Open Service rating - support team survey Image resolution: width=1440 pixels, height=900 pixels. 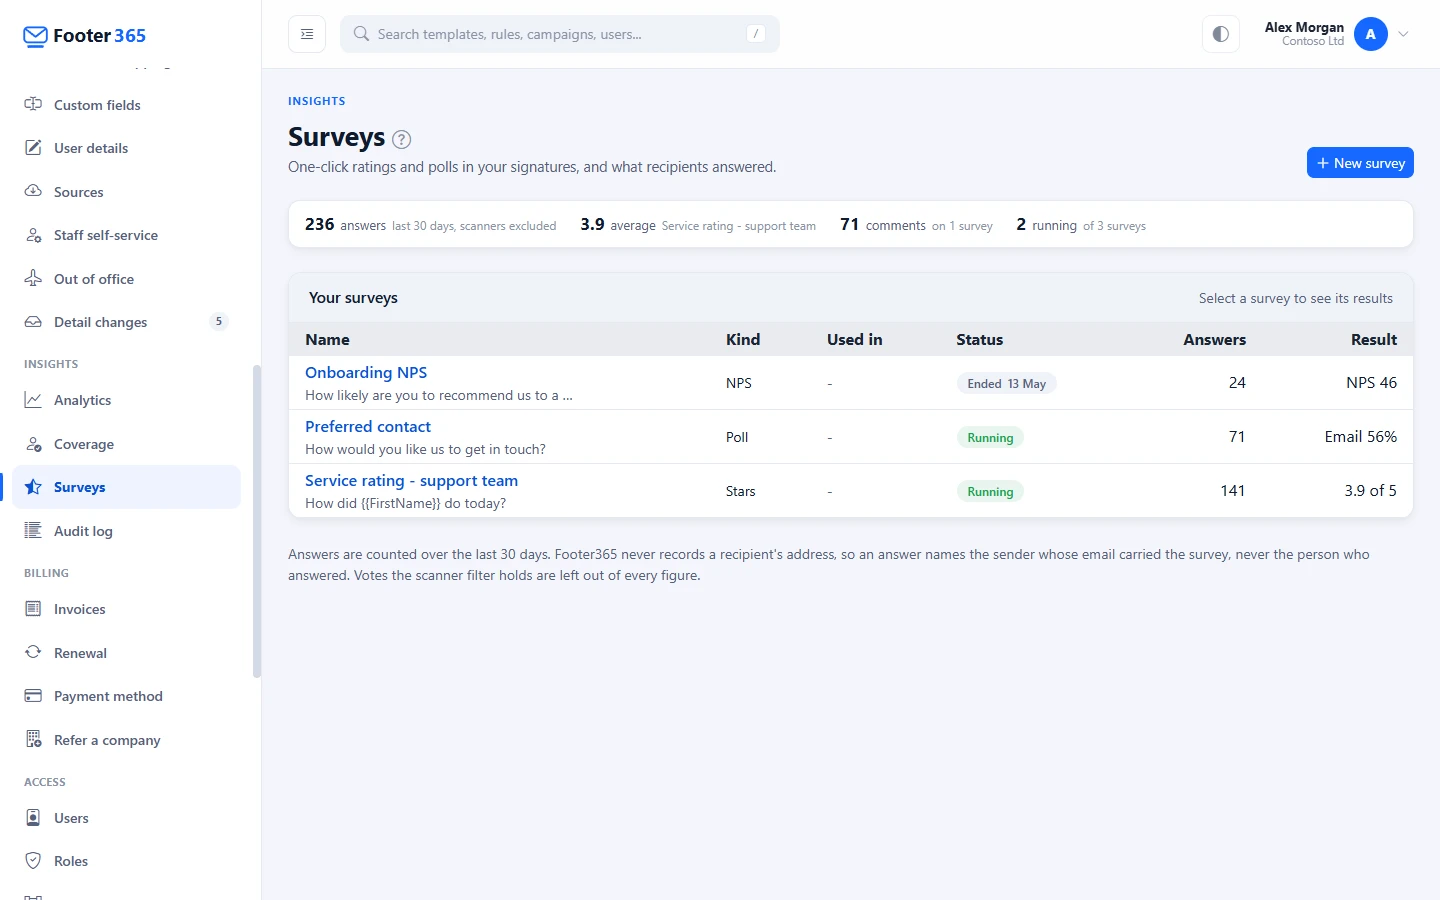tap(411, 480)
